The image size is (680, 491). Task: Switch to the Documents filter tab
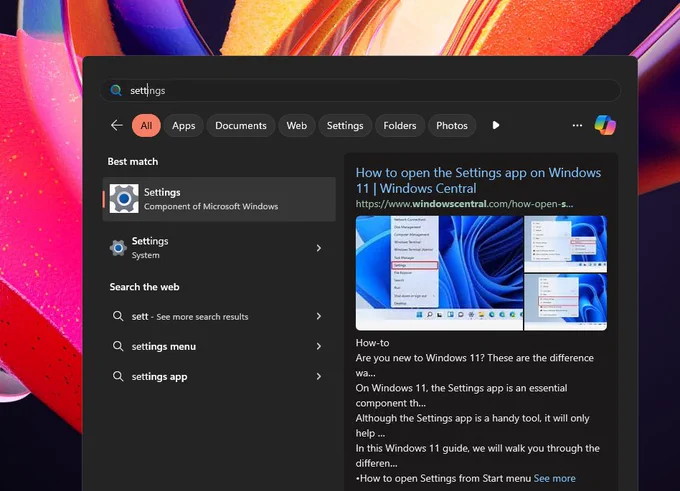click(241, 125)
